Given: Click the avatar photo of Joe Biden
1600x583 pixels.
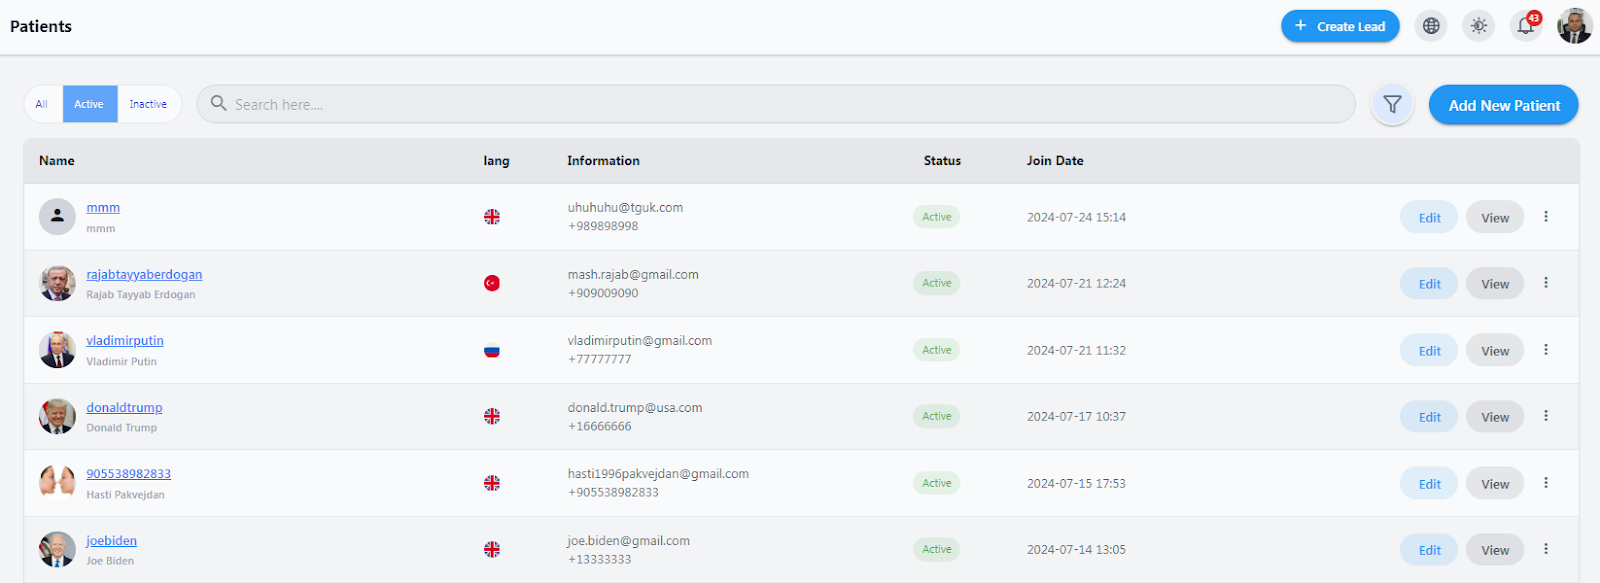Looking at the screenshot, I should click(x=57, y=549).
